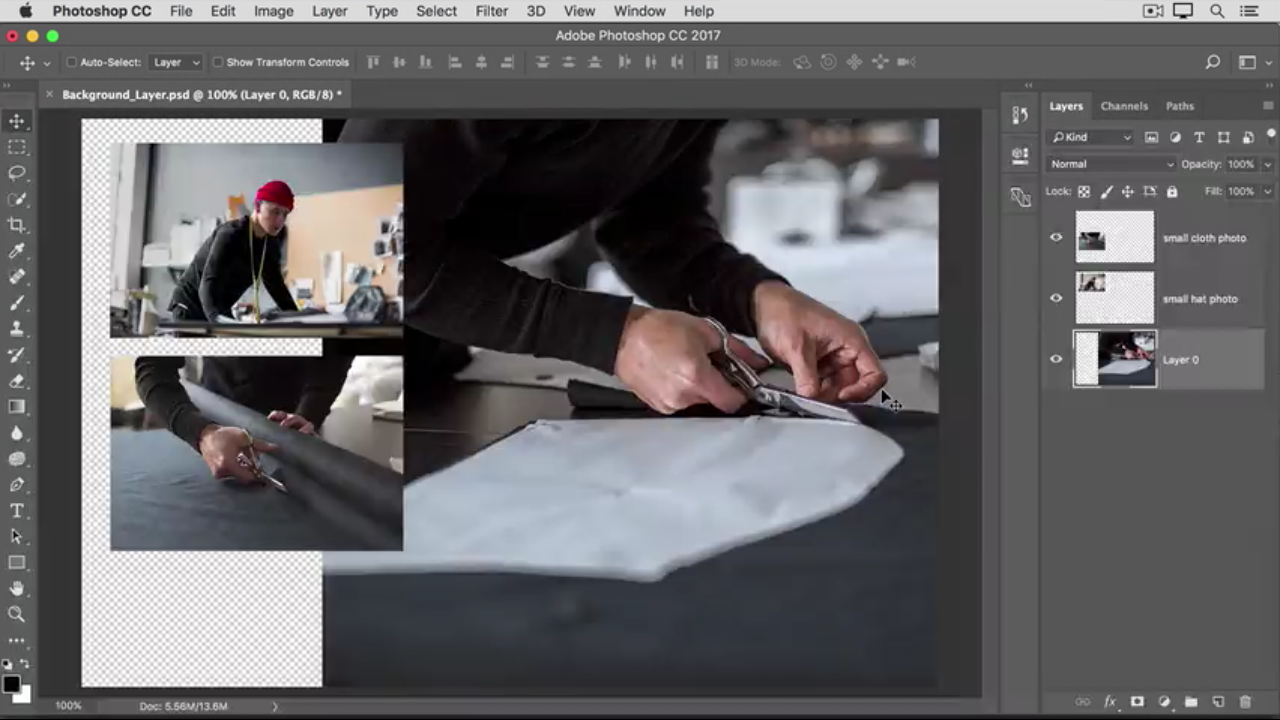The height and width of the screenshot is (720, 1280).
Task: Open the Auto-Select Layer dropdown
Action: coord(176,62)
